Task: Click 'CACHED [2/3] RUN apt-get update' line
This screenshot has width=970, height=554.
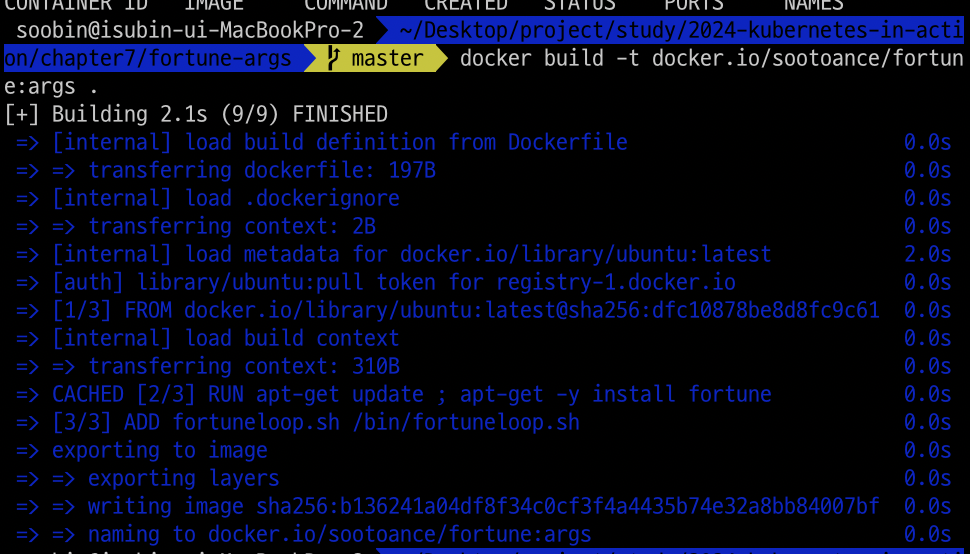Action: click(393, 394)
